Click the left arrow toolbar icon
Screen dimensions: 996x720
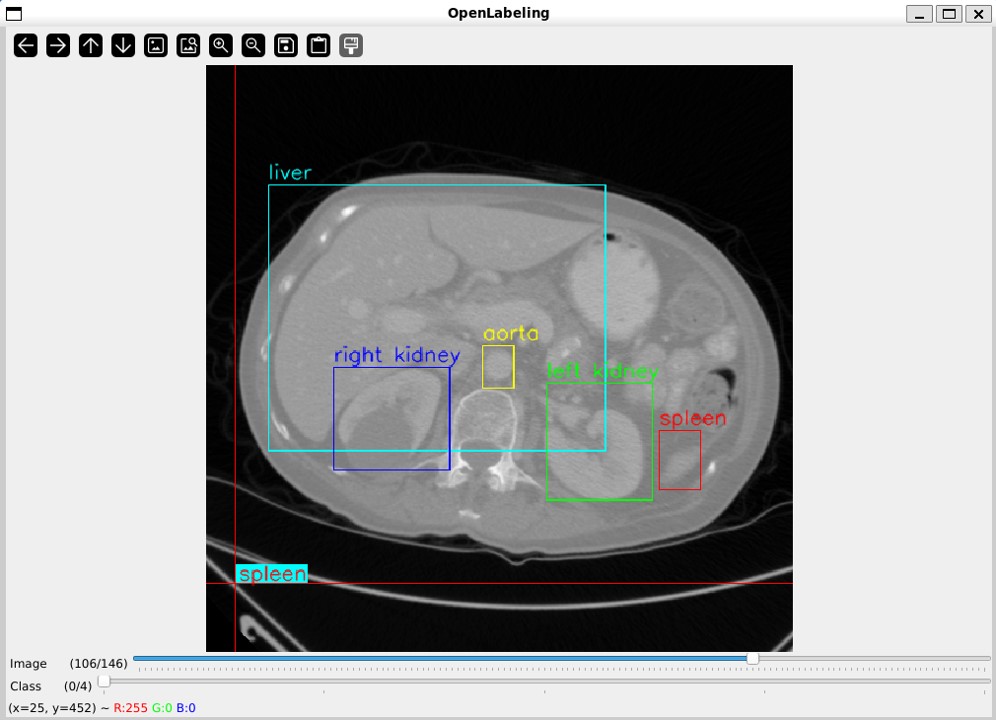(x=26, y=45)
